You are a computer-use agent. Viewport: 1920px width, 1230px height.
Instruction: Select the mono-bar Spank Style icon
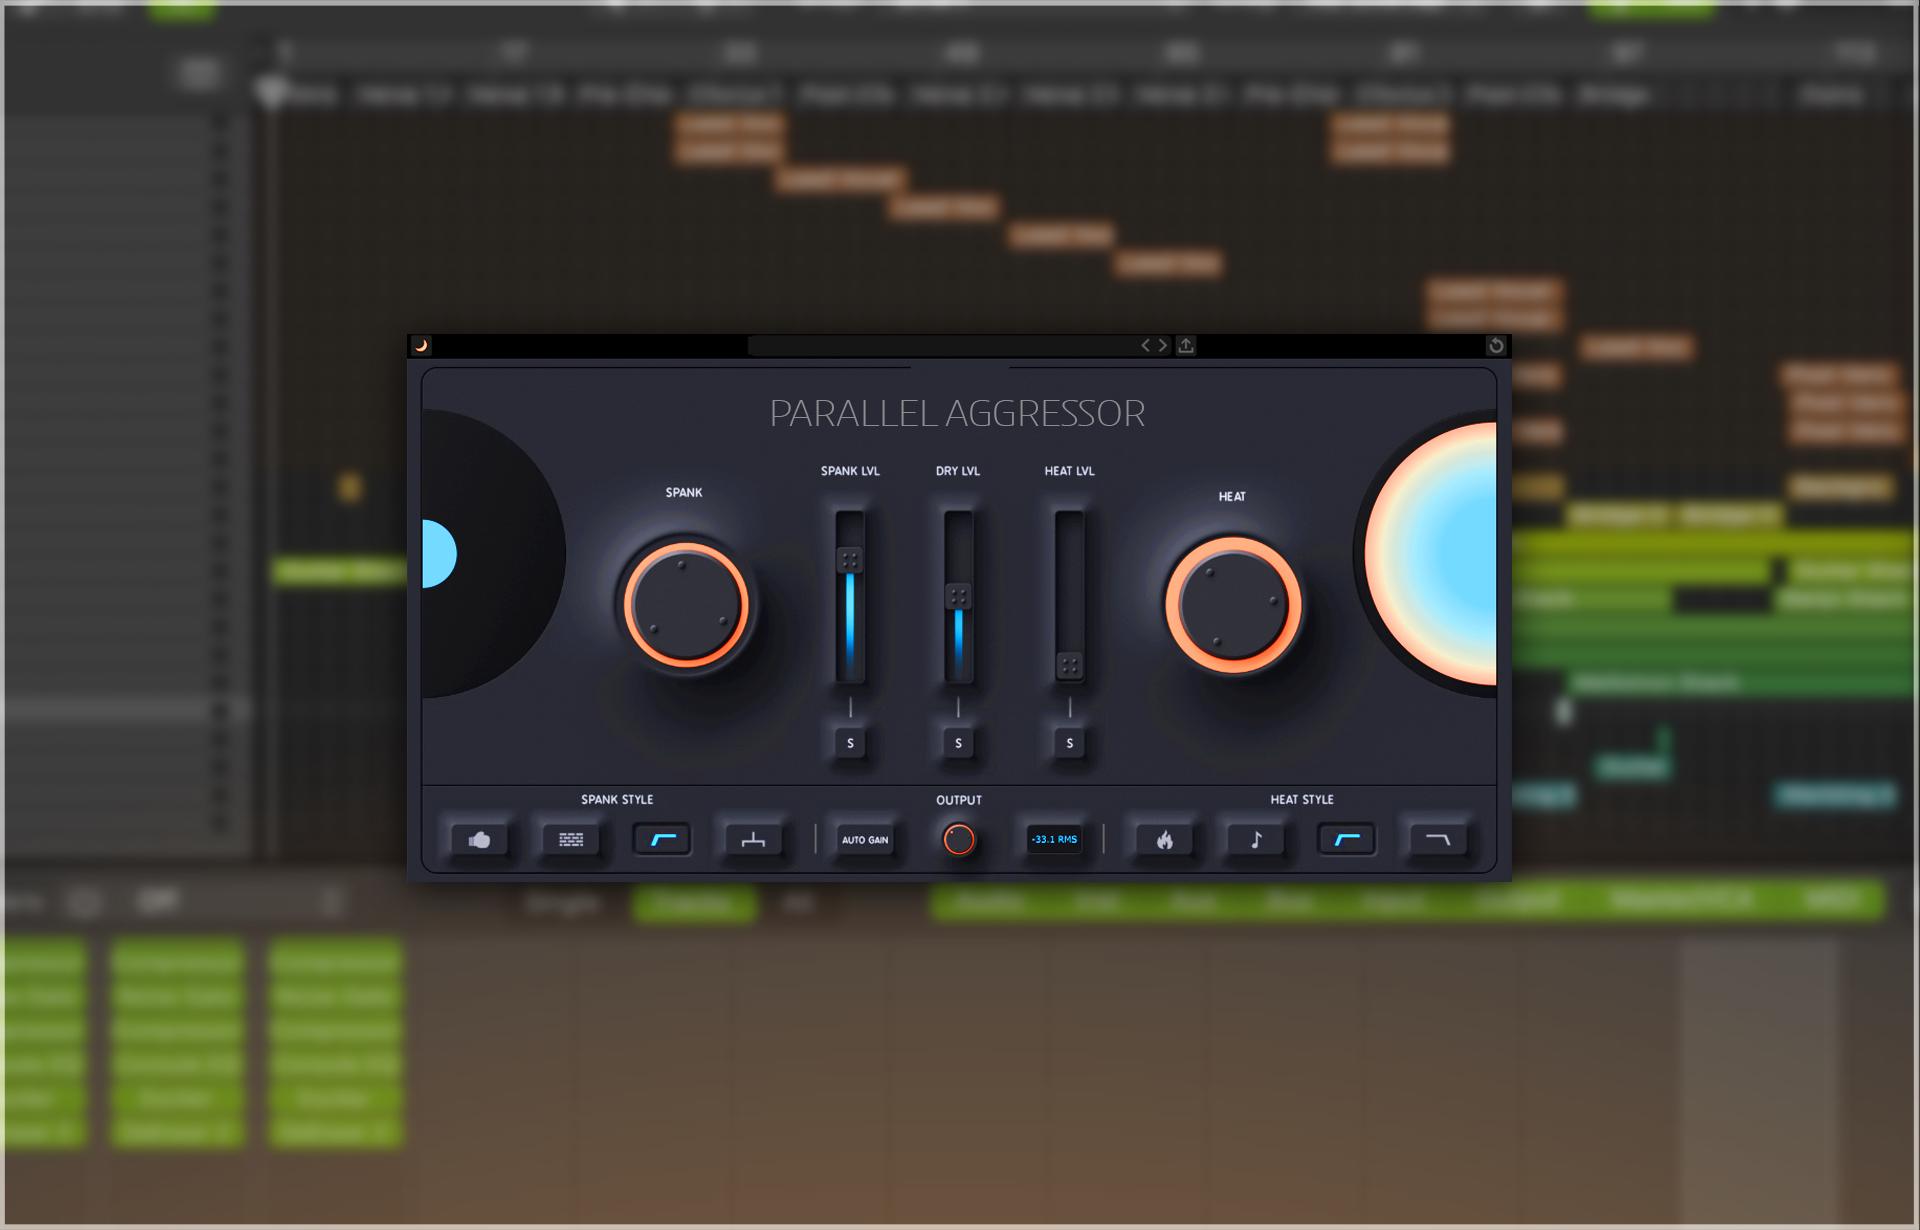tap(753, 840)
